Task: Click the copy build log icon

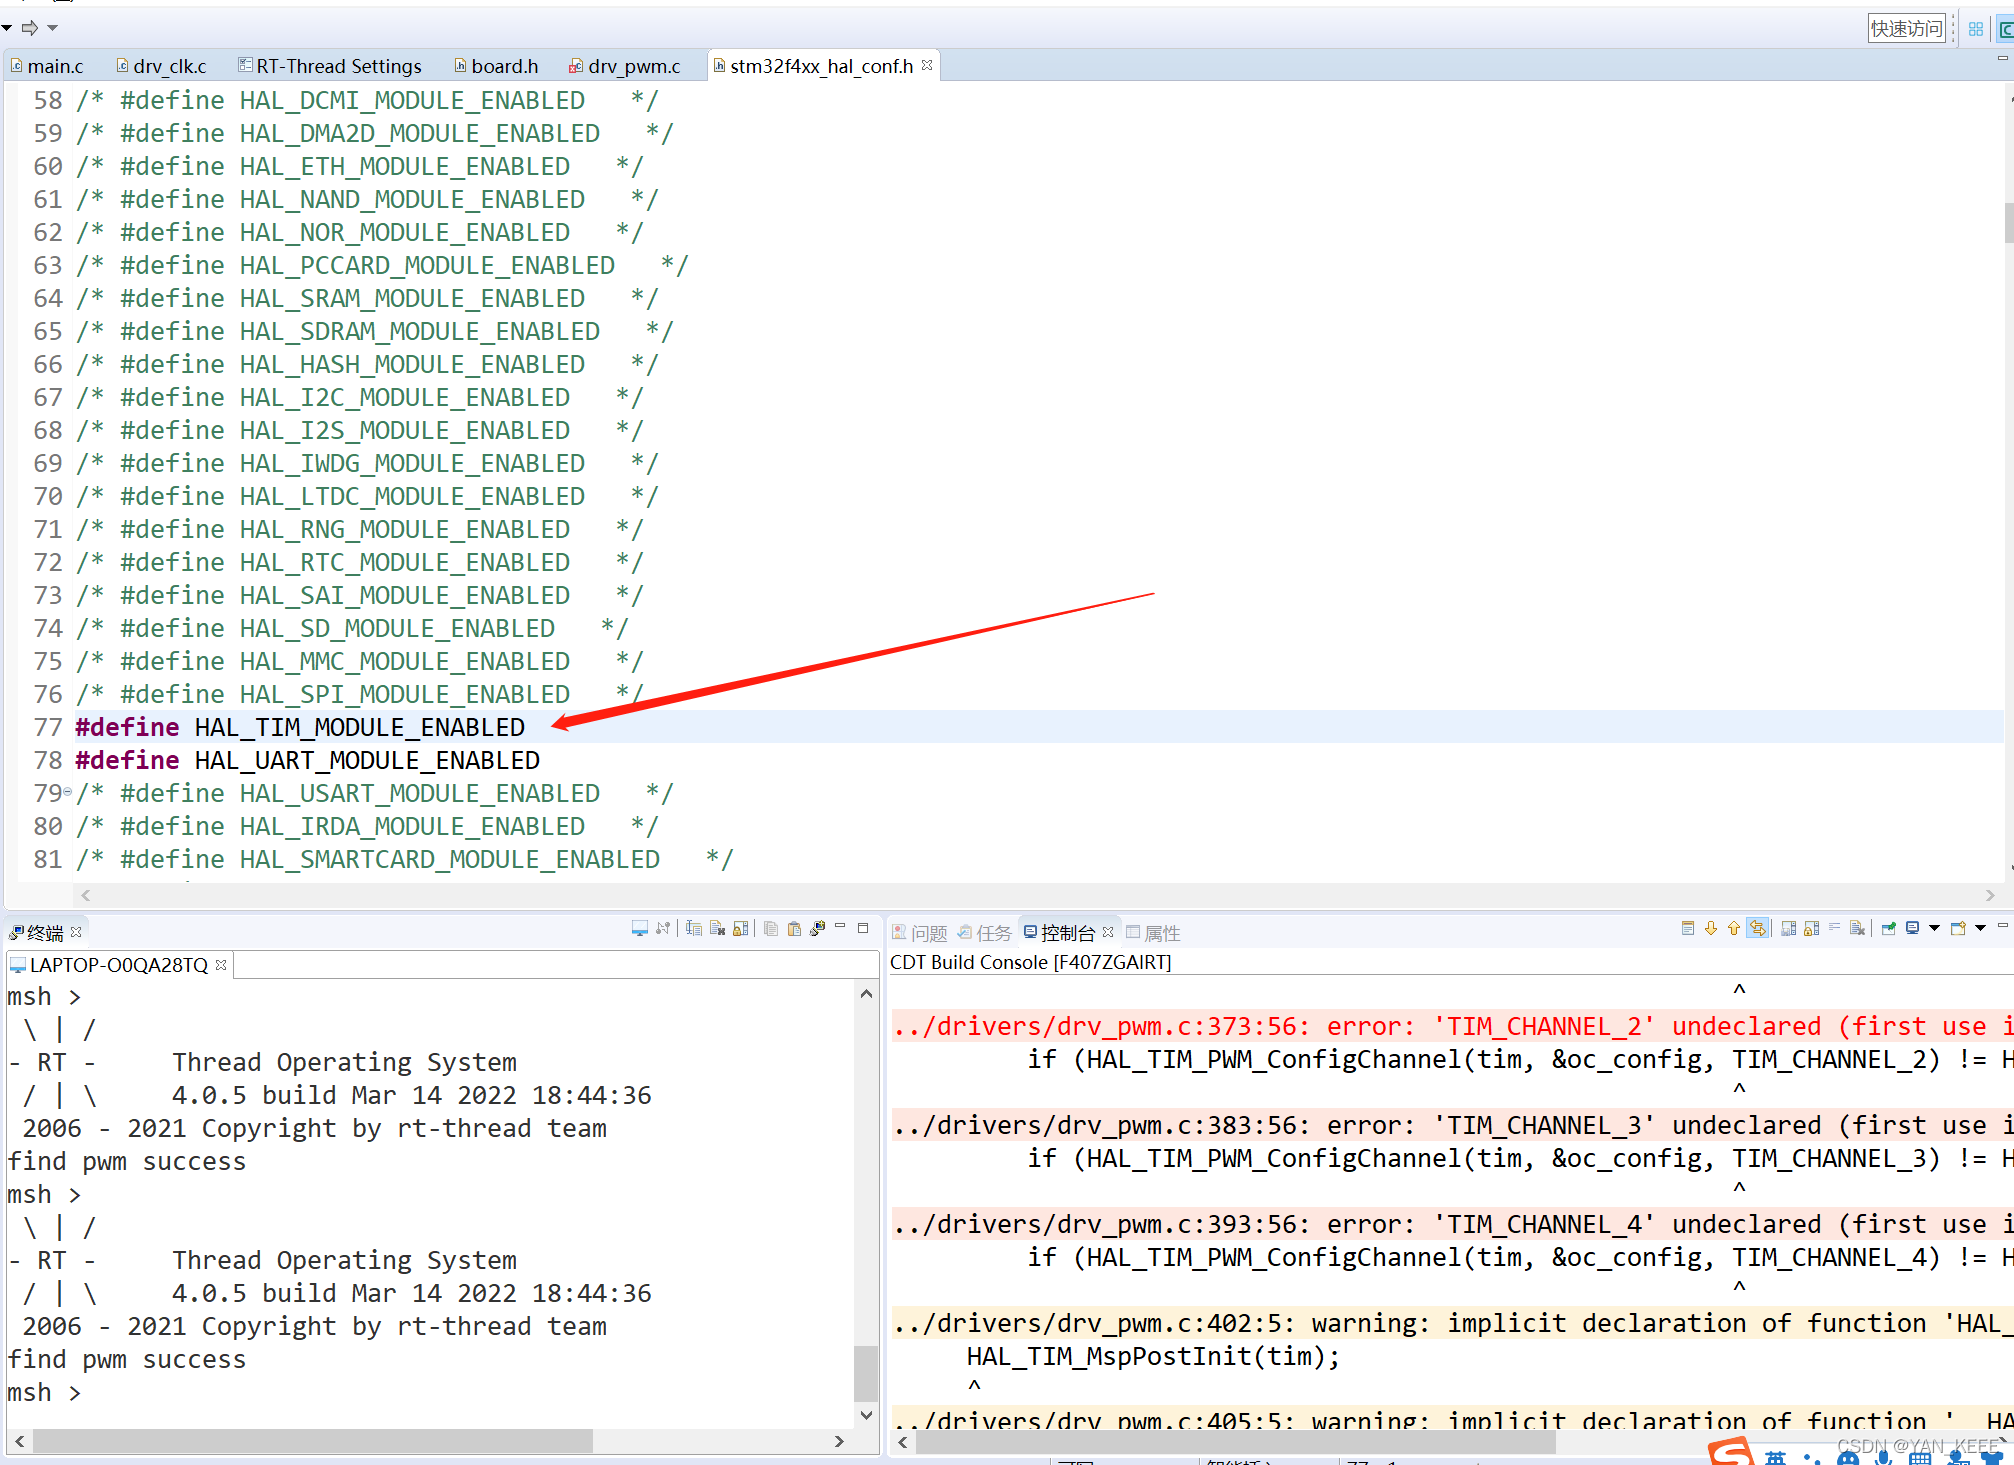Action: pos(1688,928)
